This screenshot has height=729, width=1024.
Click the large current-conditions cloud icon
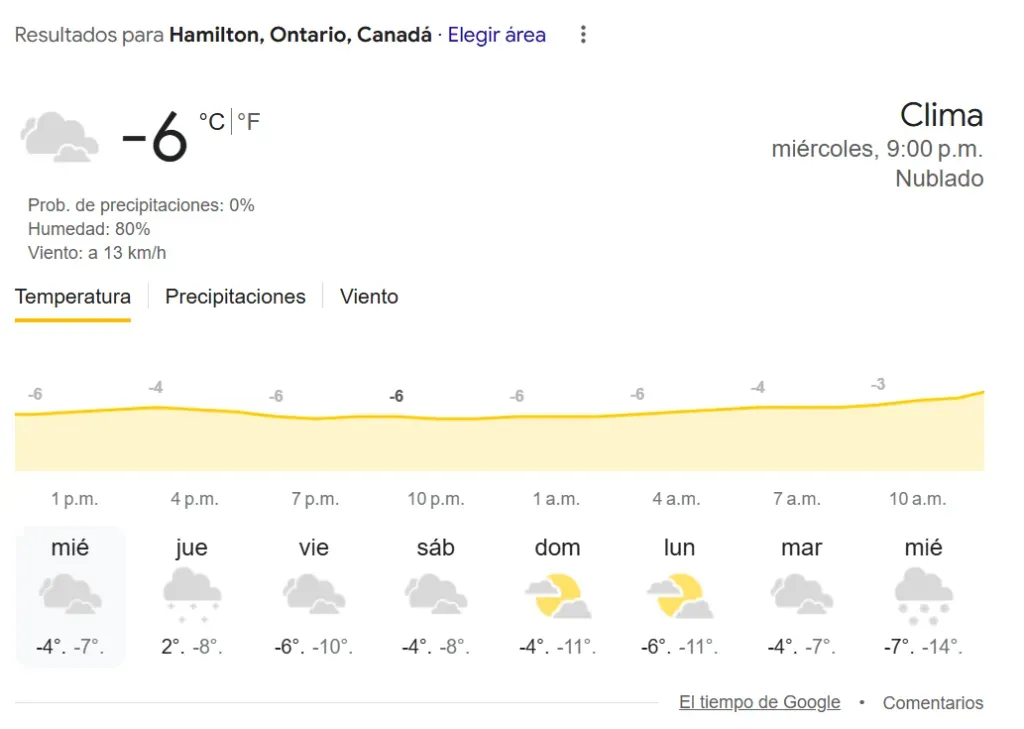coord(60,137)
